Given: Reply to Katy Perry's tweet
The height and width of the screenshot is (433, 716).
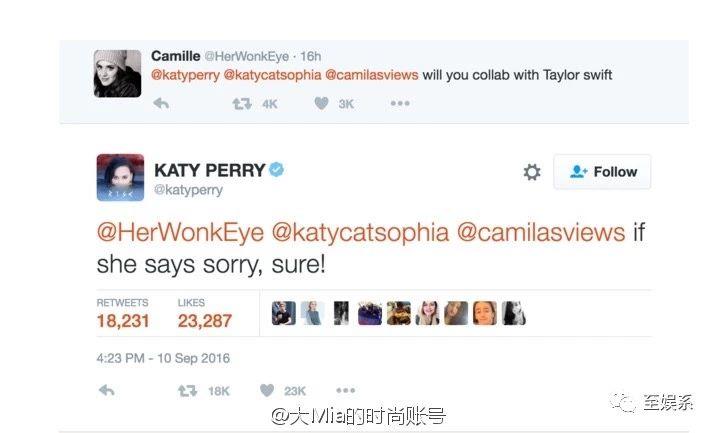Looking at the screenshot, I should click(106, 391).
